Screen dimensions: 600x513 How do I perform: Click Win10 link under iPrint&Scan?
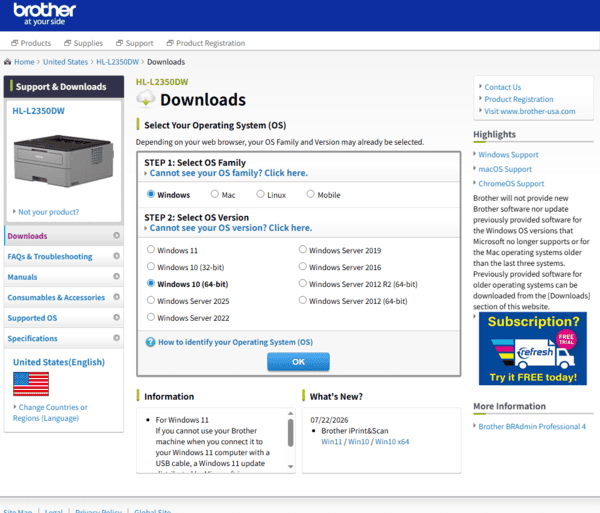pyautogui.click(x=359, y=441)
